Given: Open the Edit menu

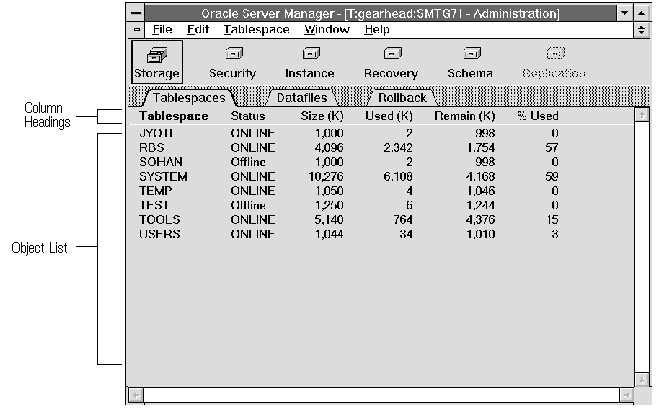Looking at the screenshot, I should [198, 30].
